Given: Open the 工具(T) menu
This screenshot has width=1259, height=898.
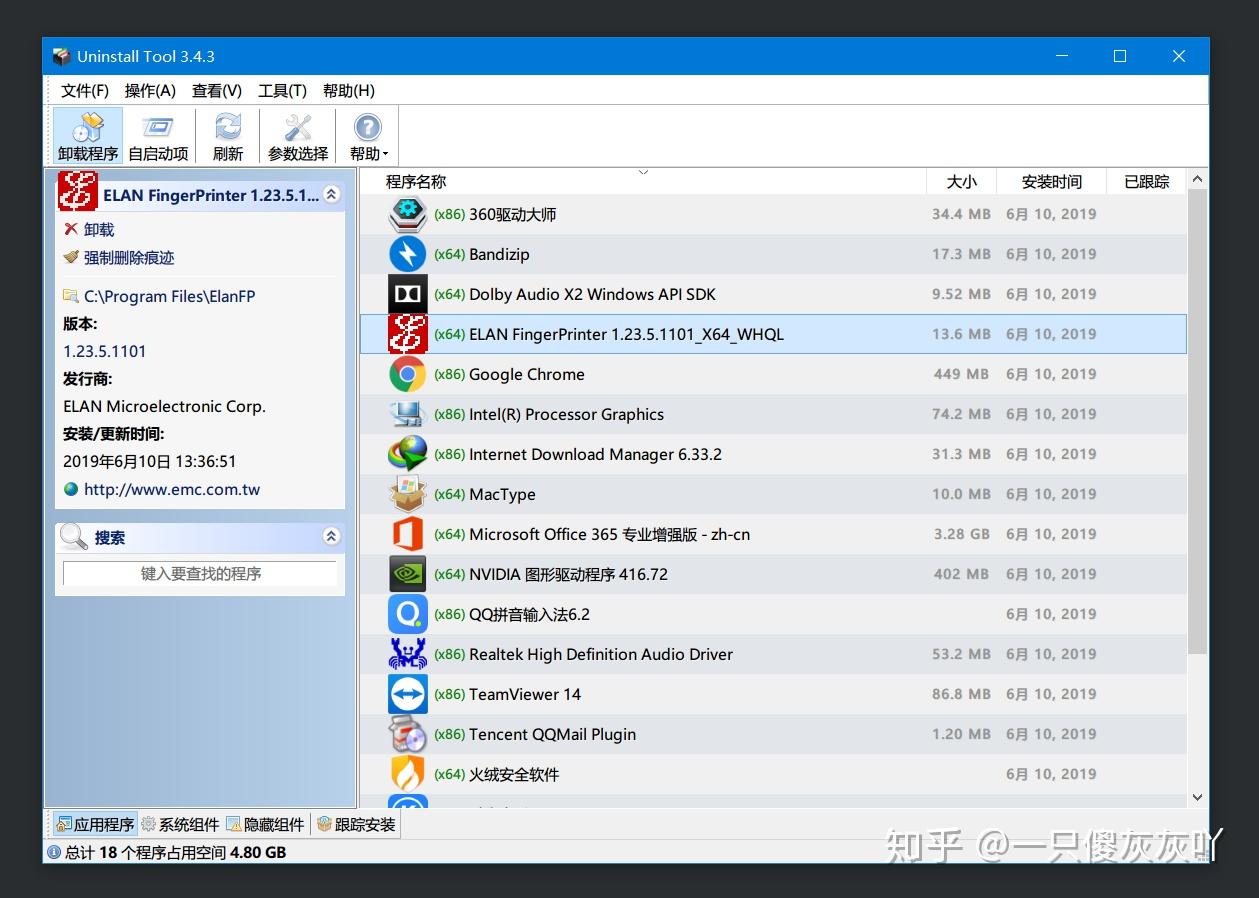Looking at the screenshot, I should [282, 91].
